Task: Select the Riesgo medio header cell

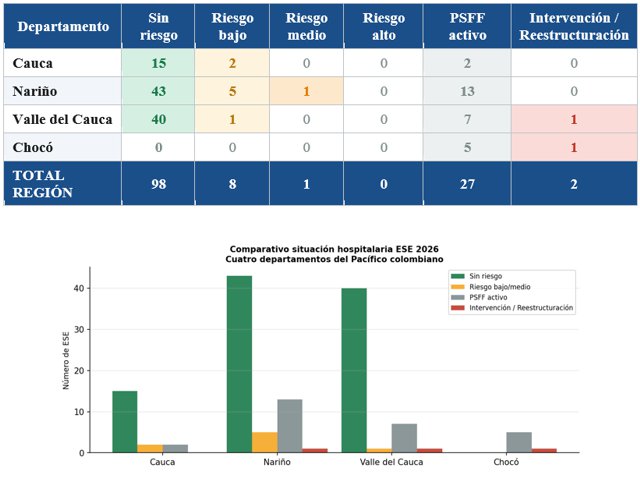Action: click(x=307, y=26)
